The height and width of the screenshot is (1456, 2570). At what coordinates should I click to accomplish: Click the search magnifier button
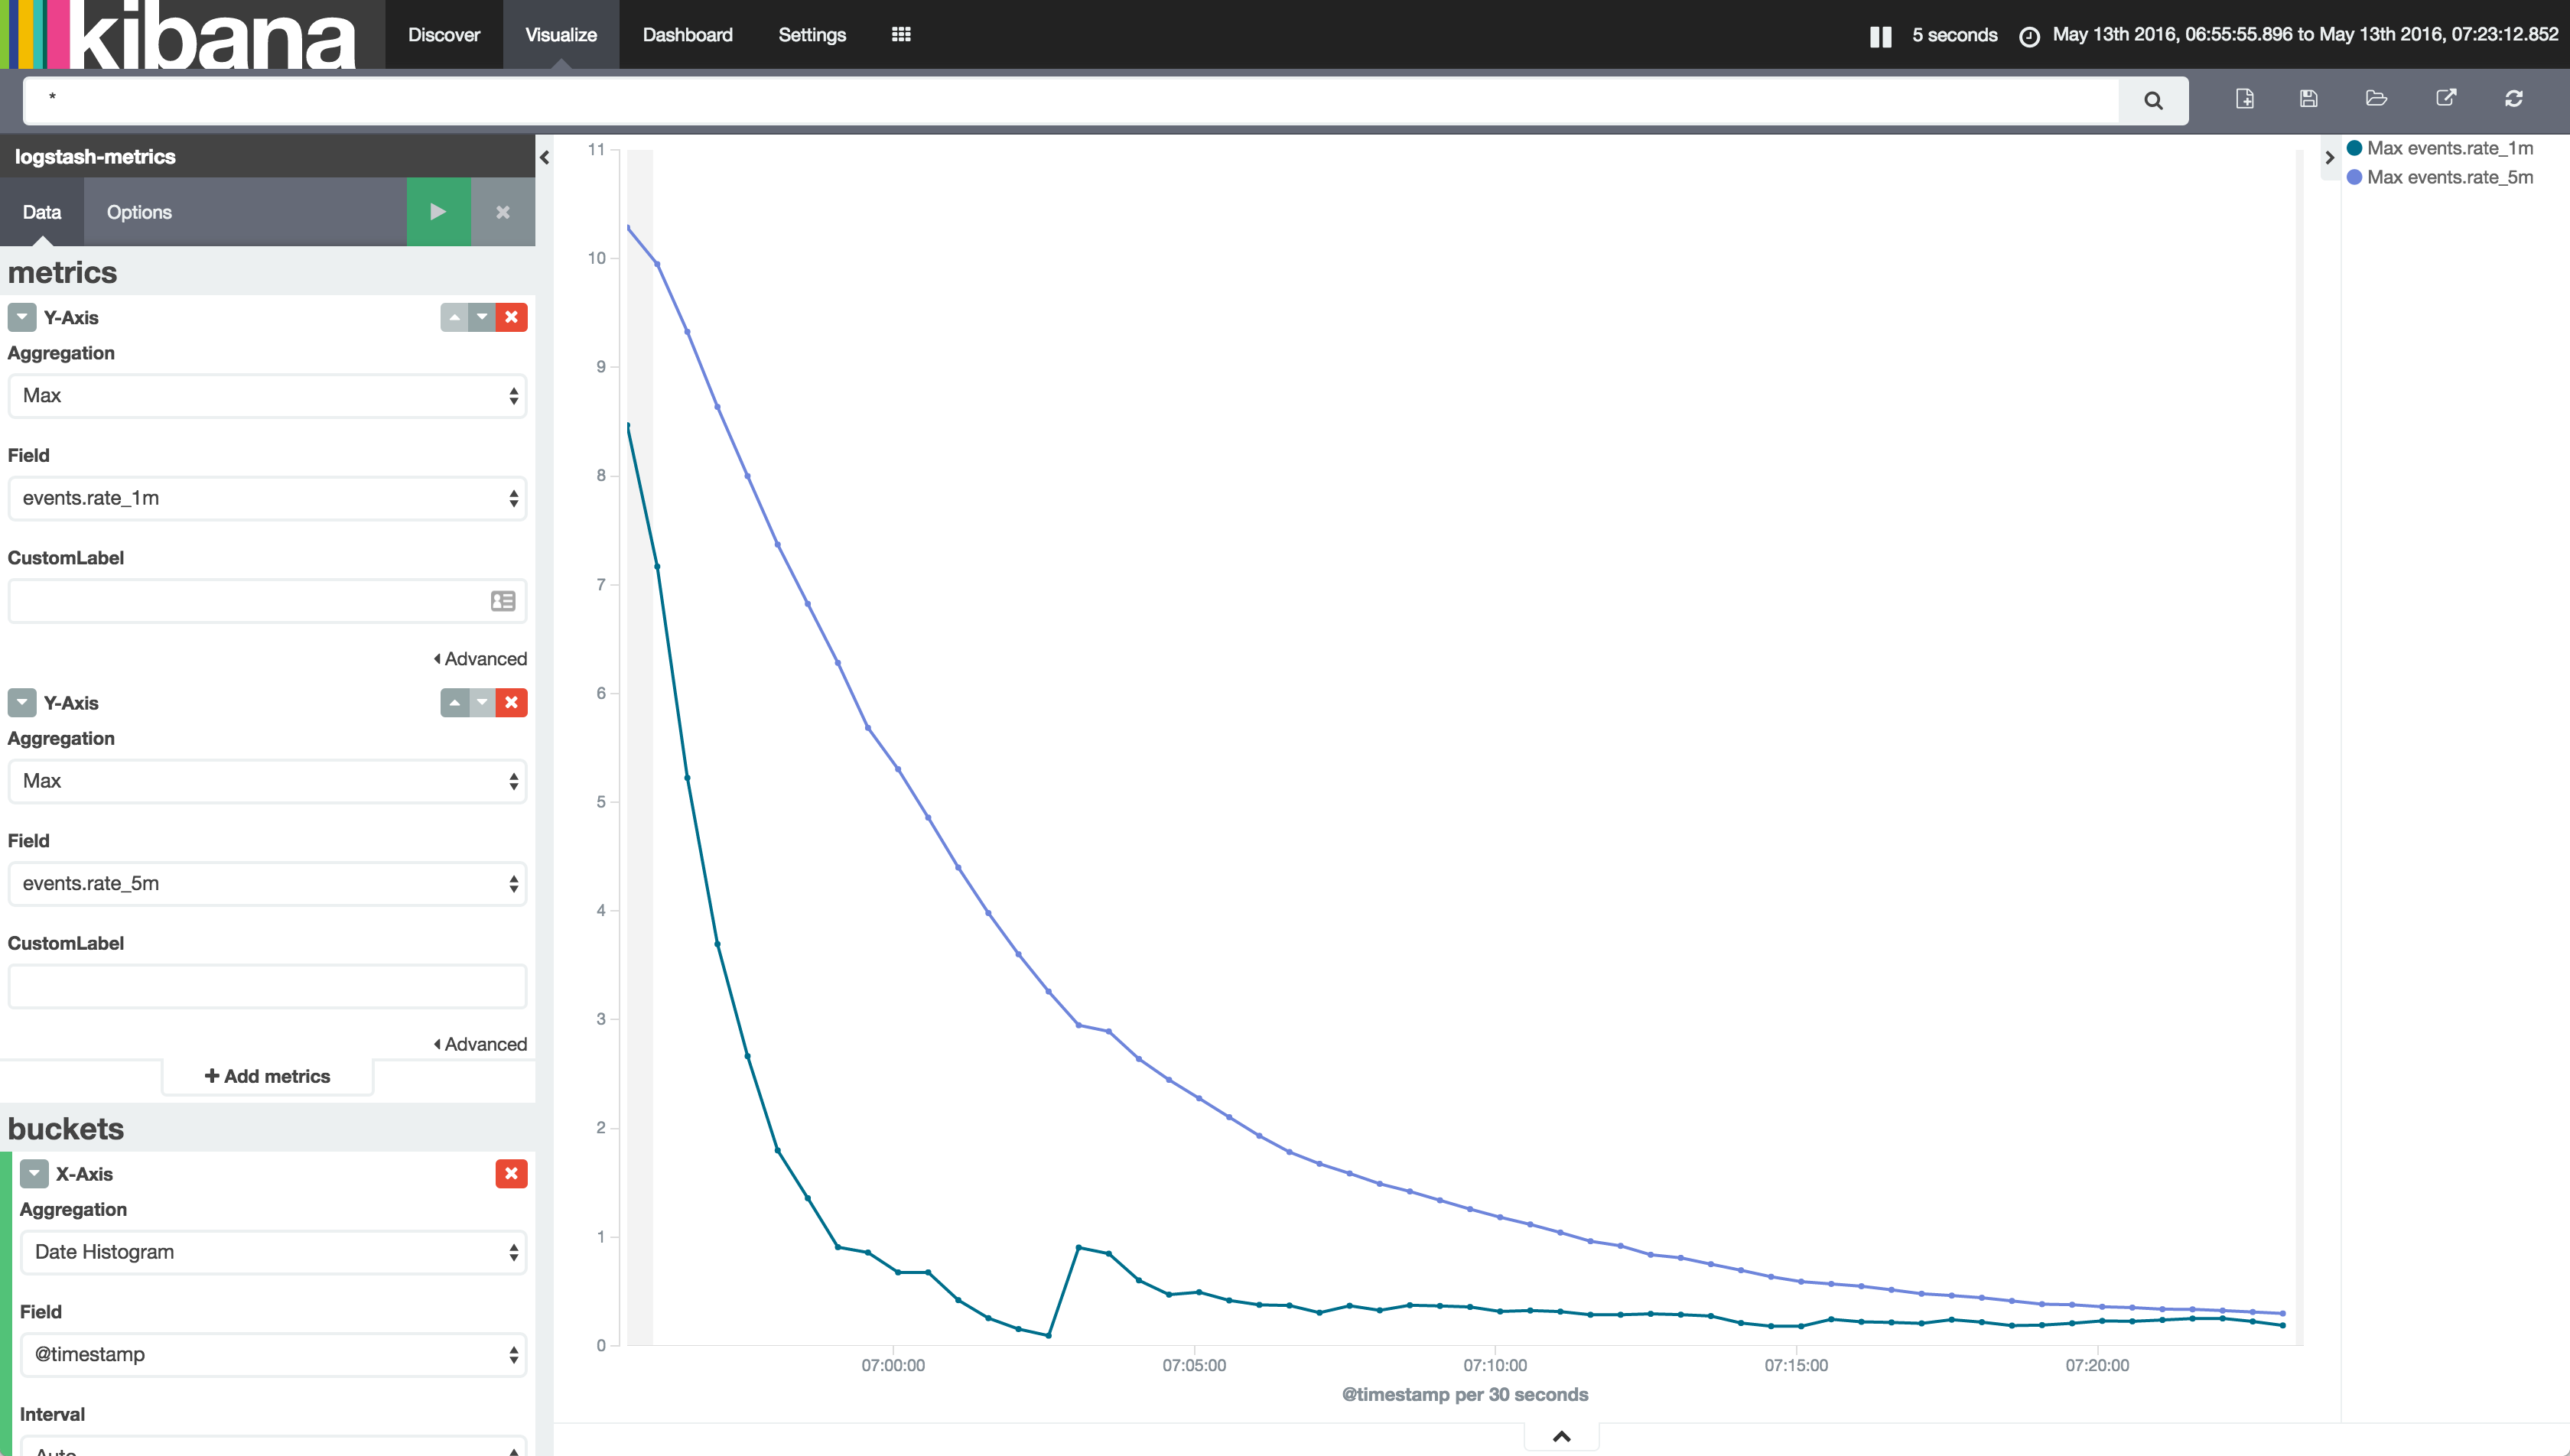(x=2153, y=100)
